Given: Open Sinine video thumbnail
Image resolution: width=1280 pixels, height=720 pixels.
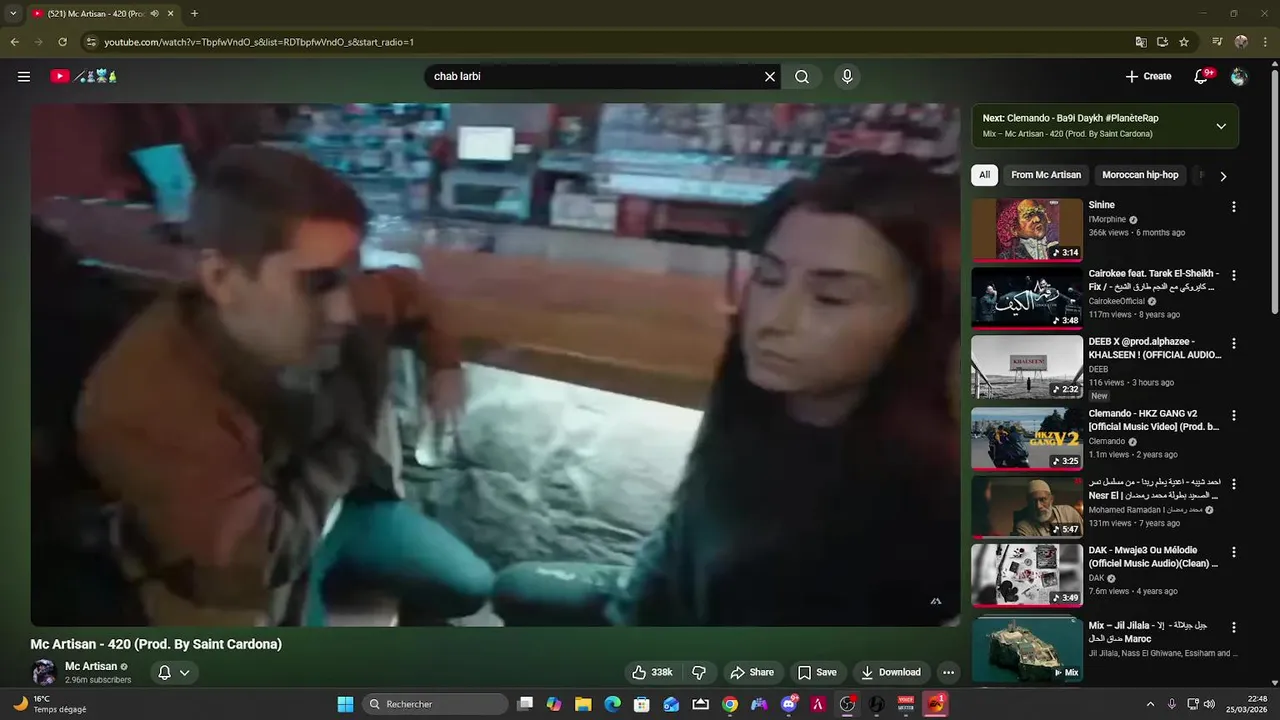Looking at the screenshot, I should 1027,229.
